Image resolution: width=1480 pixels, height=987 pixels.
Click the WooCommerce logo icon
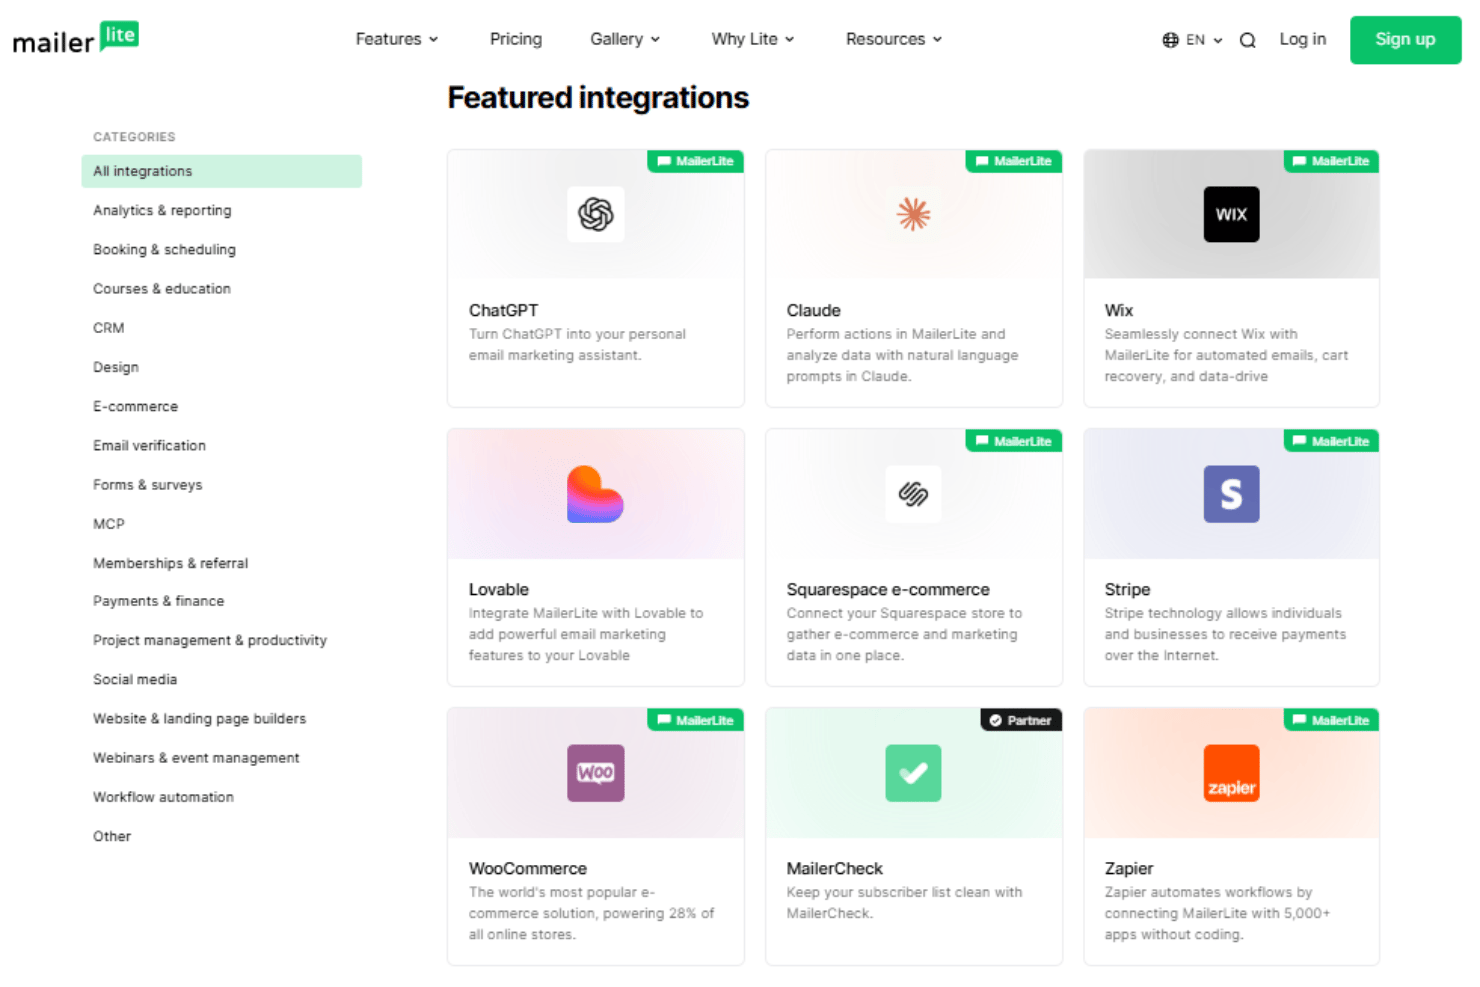pos(596,773)
